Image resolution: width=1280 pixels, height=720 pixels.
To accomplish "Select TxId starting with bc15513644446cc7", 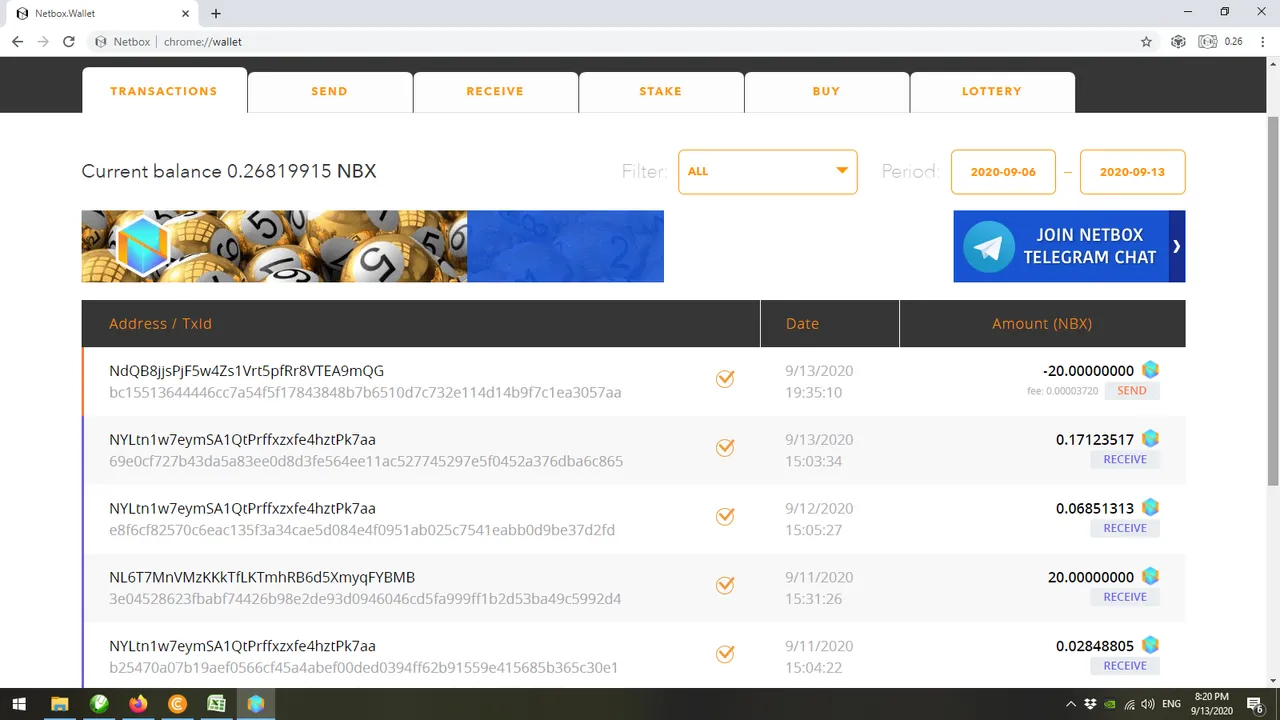I will [365, 393].
